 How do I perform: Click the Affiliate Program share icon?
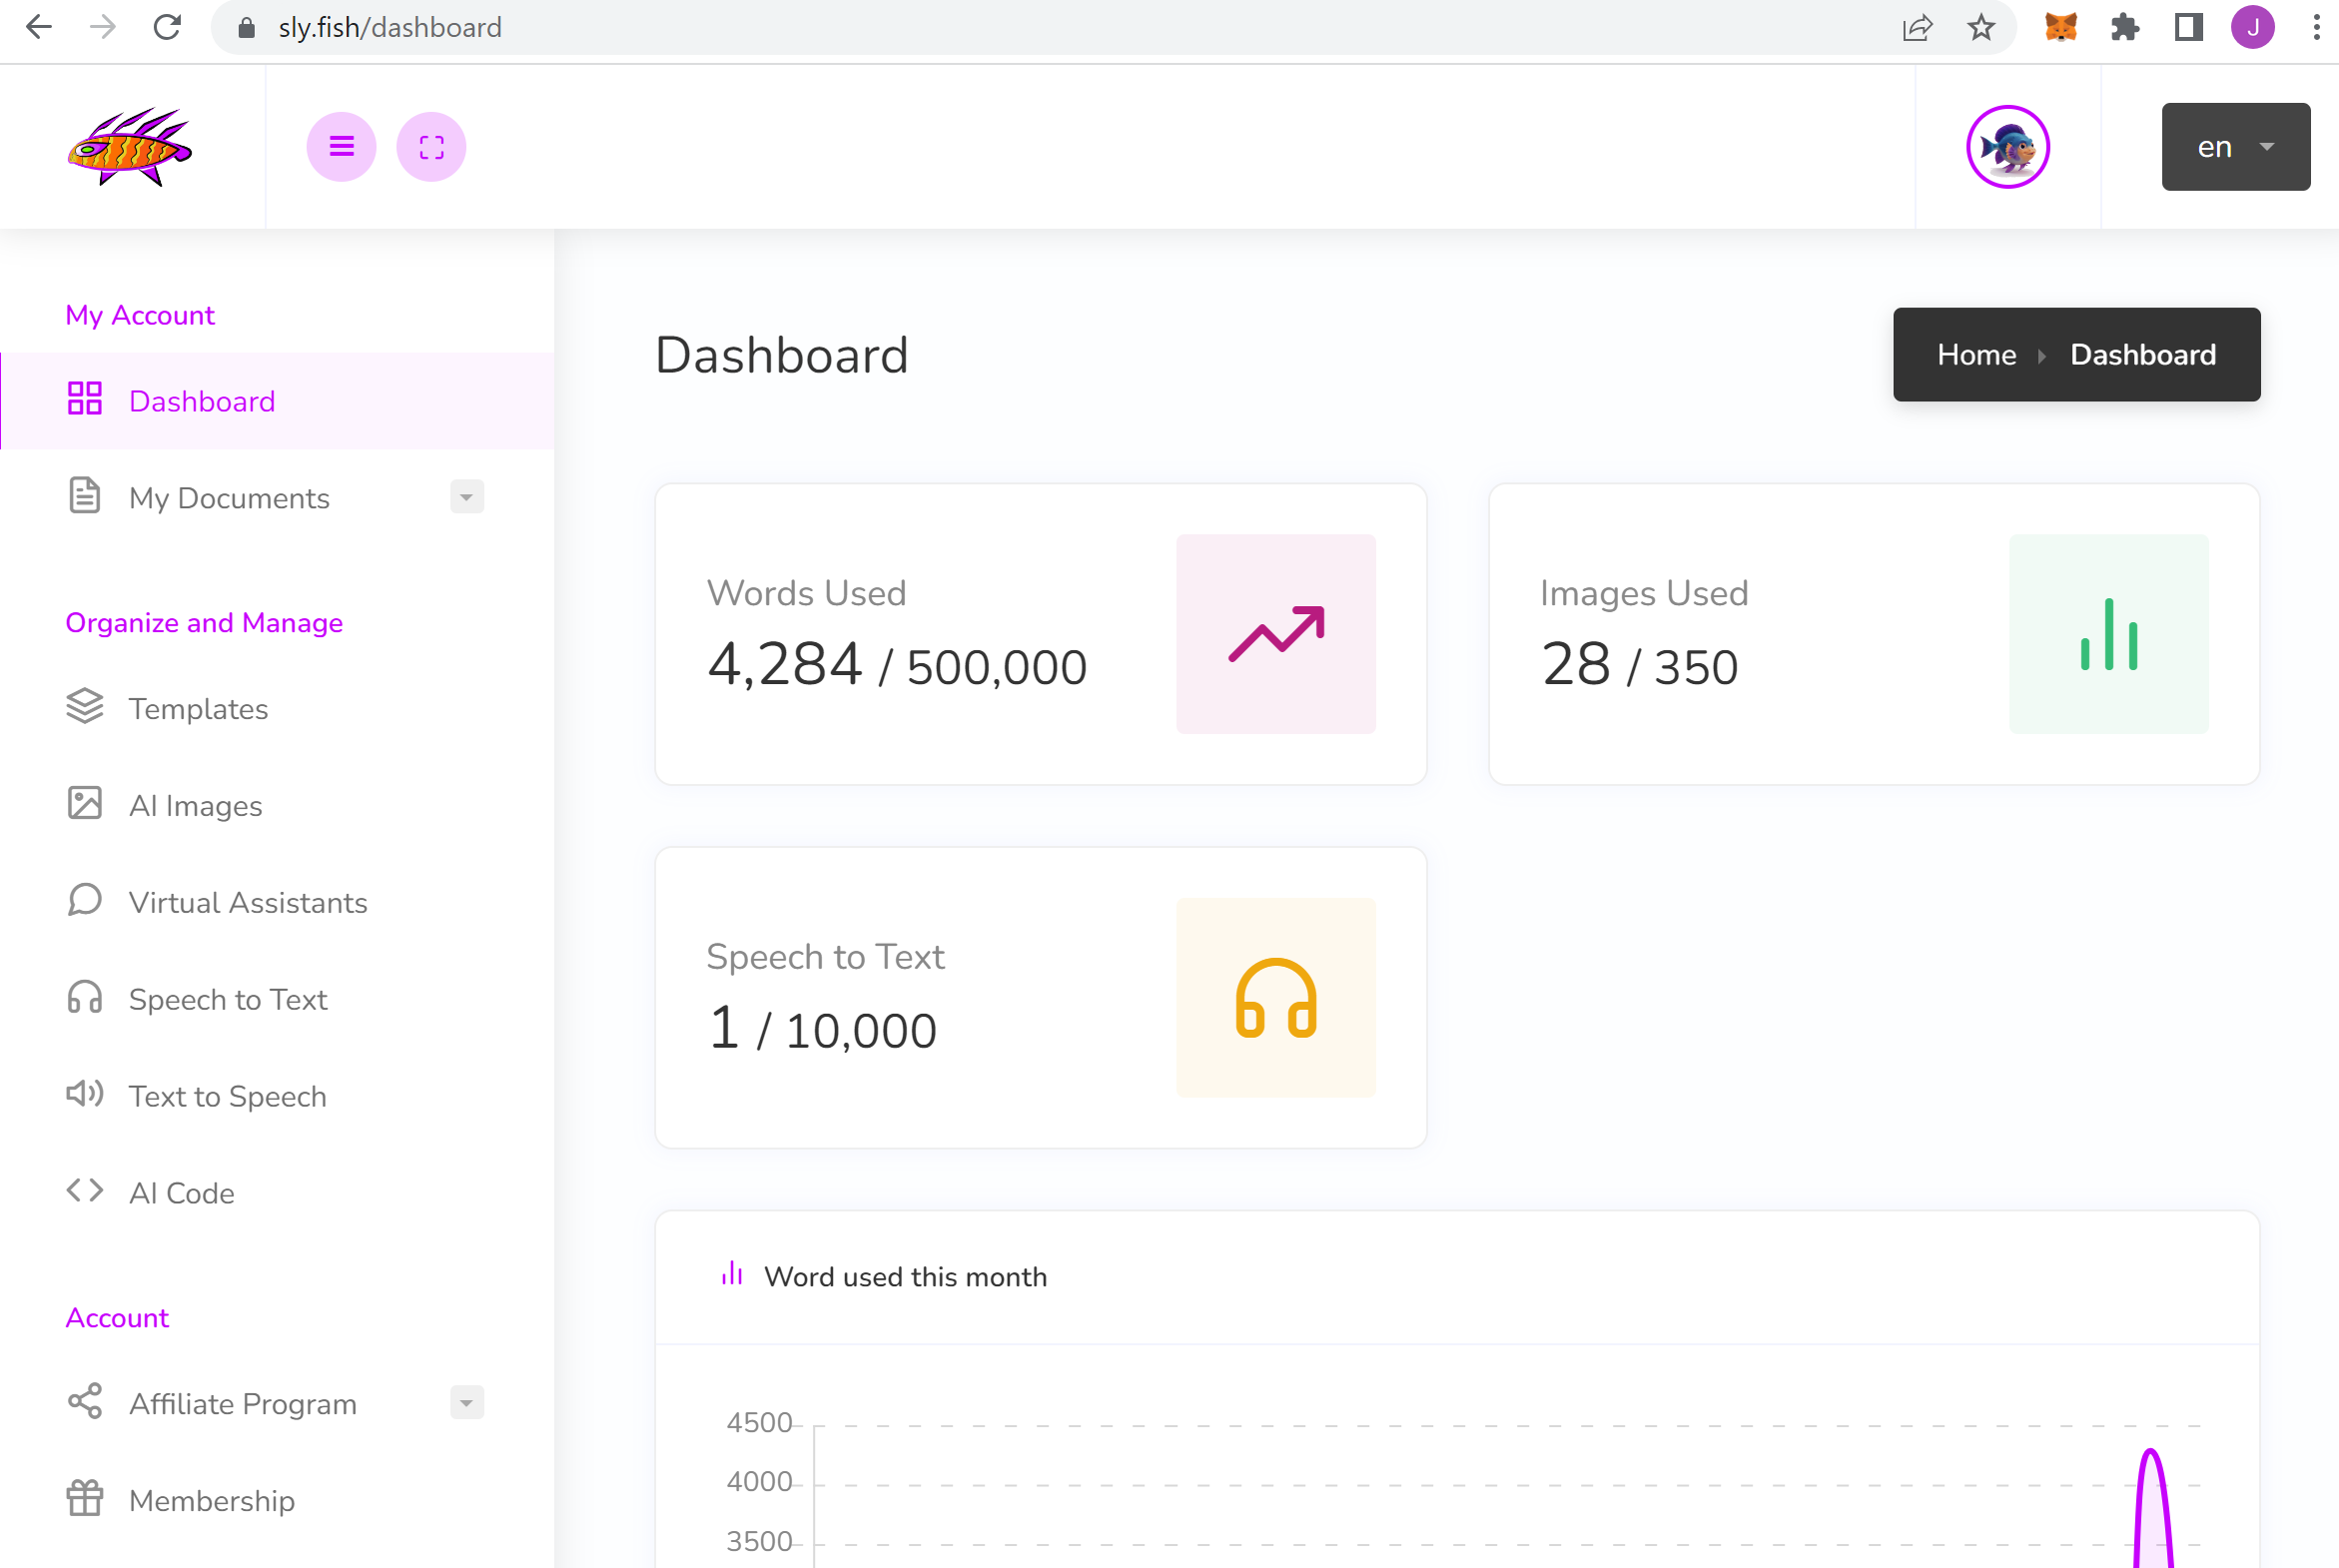[x=85, y=1402]
